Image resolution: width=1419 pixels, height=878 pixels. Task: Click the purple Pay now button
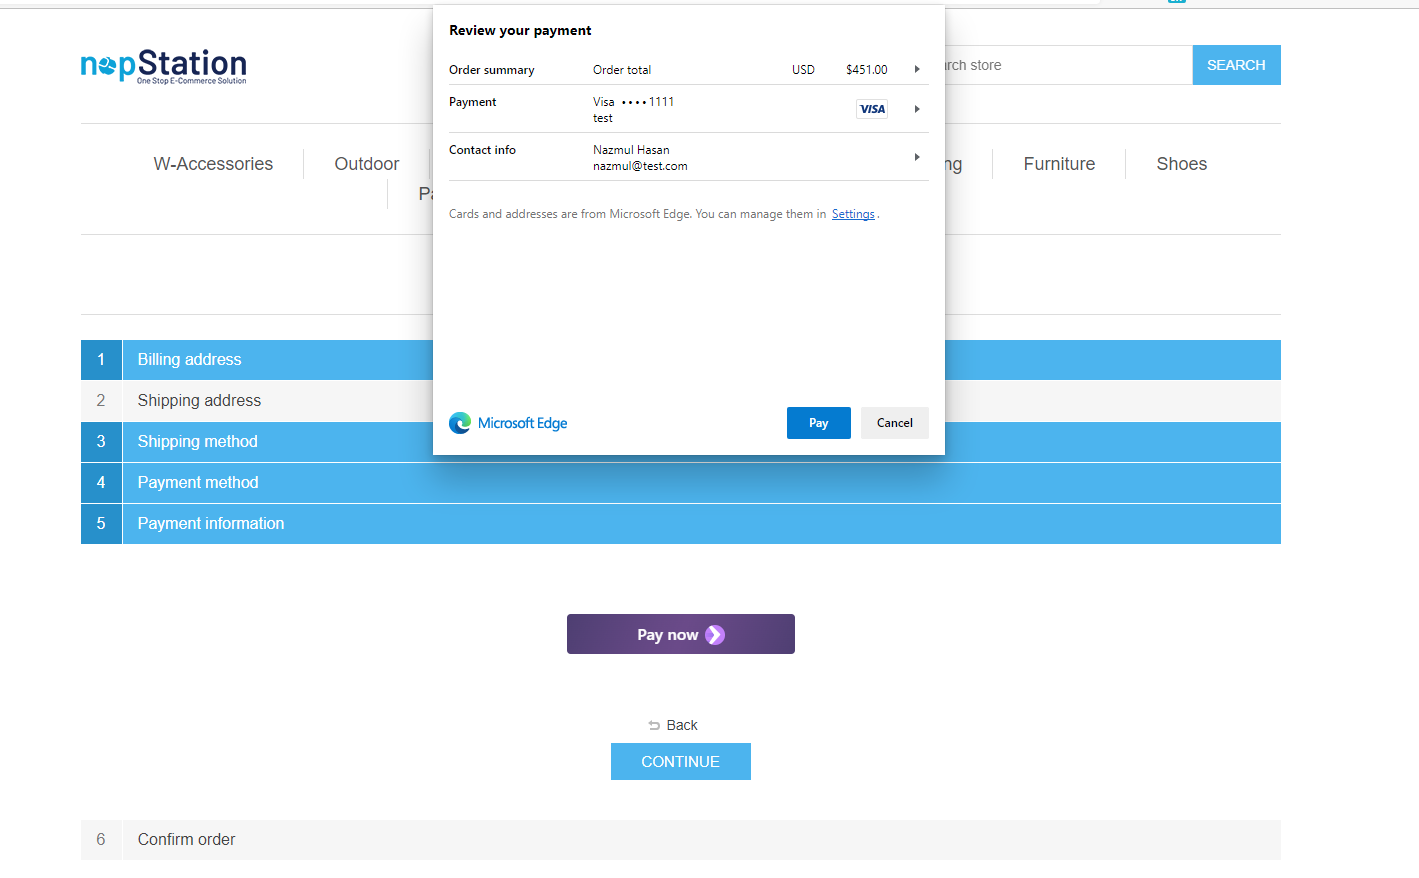pos(681,634)
